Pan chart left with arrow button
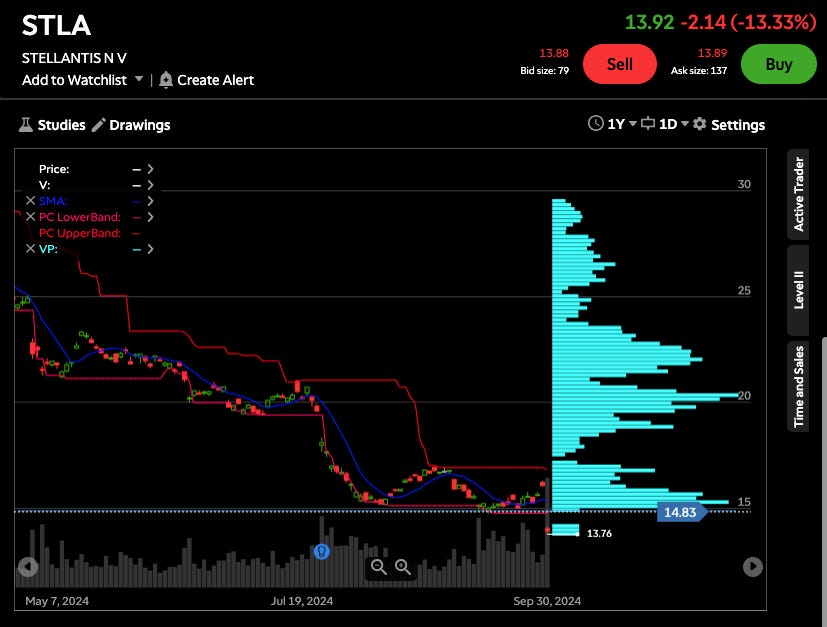 point(28,567)
